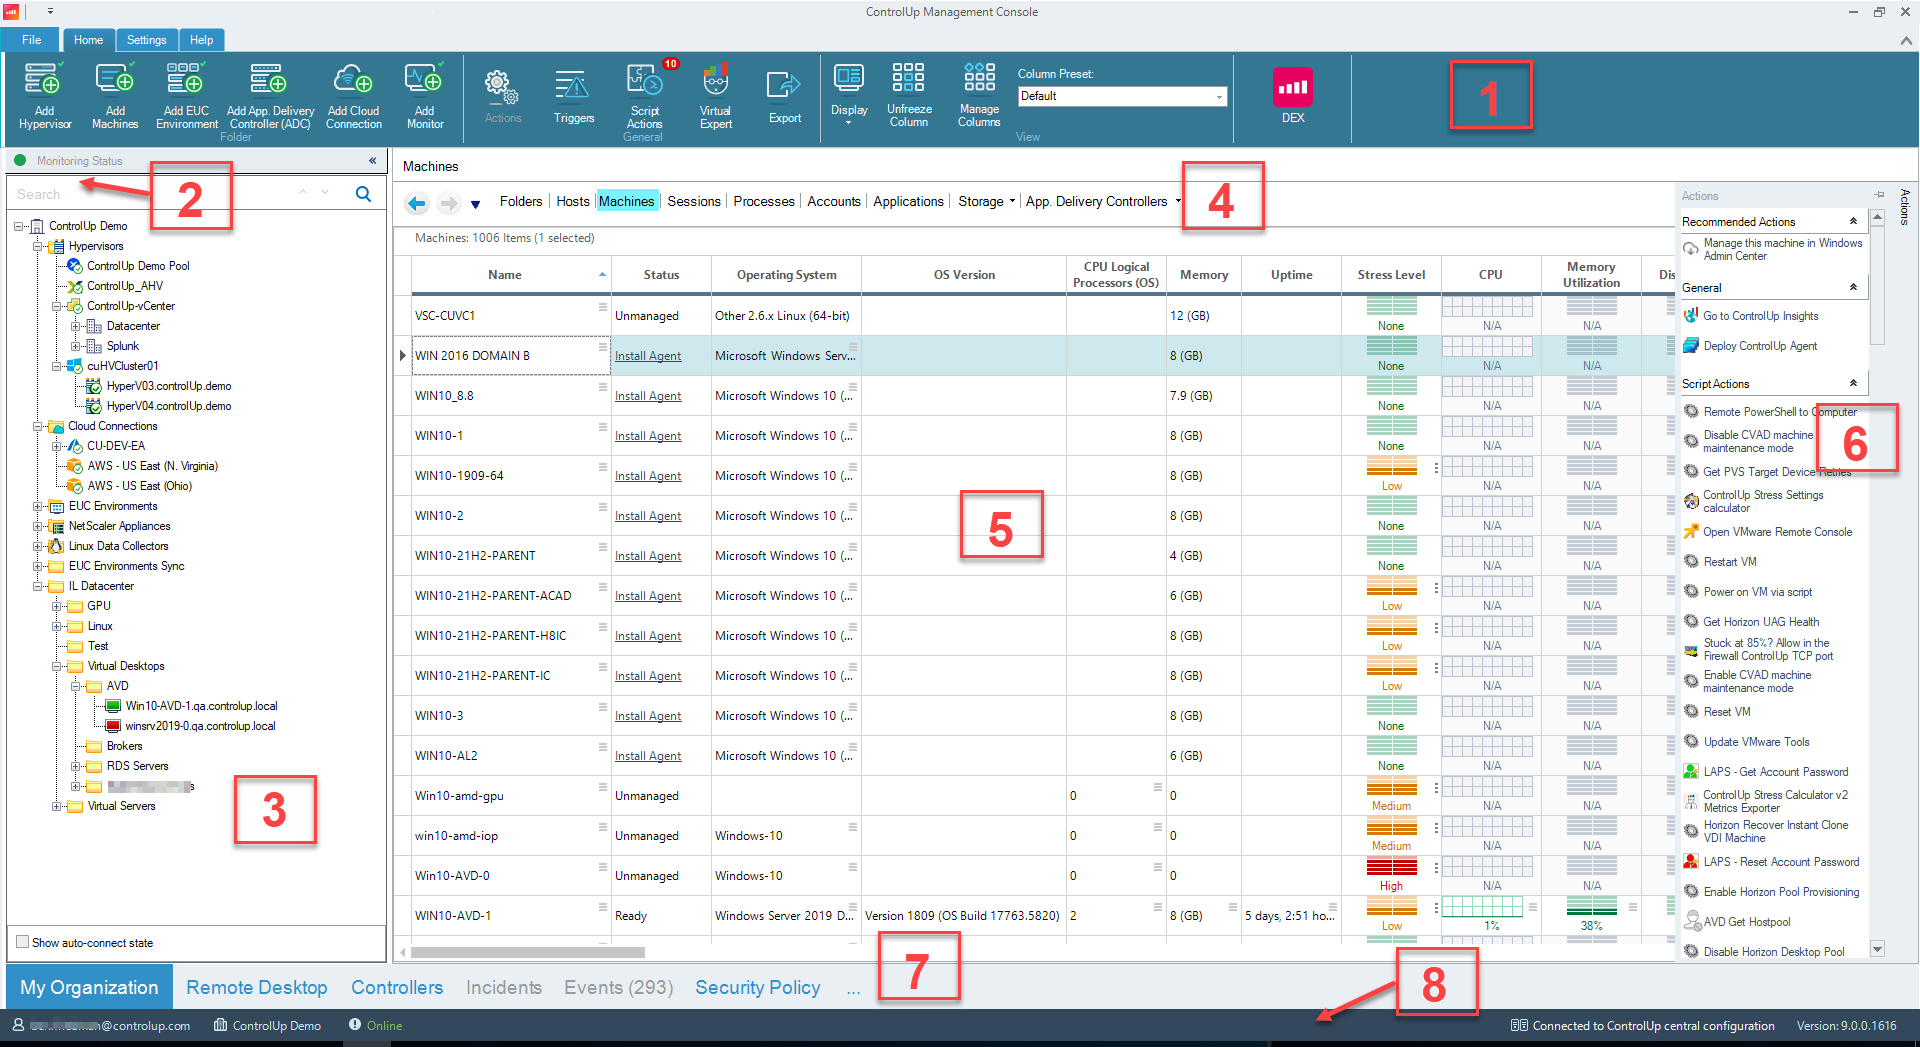Image resolution: width=1920 pixels, height=1047 pixels.
Task: Click the Add Hypervisor ribbon icon
Action: pyautogui.click(x=45, y=95)
